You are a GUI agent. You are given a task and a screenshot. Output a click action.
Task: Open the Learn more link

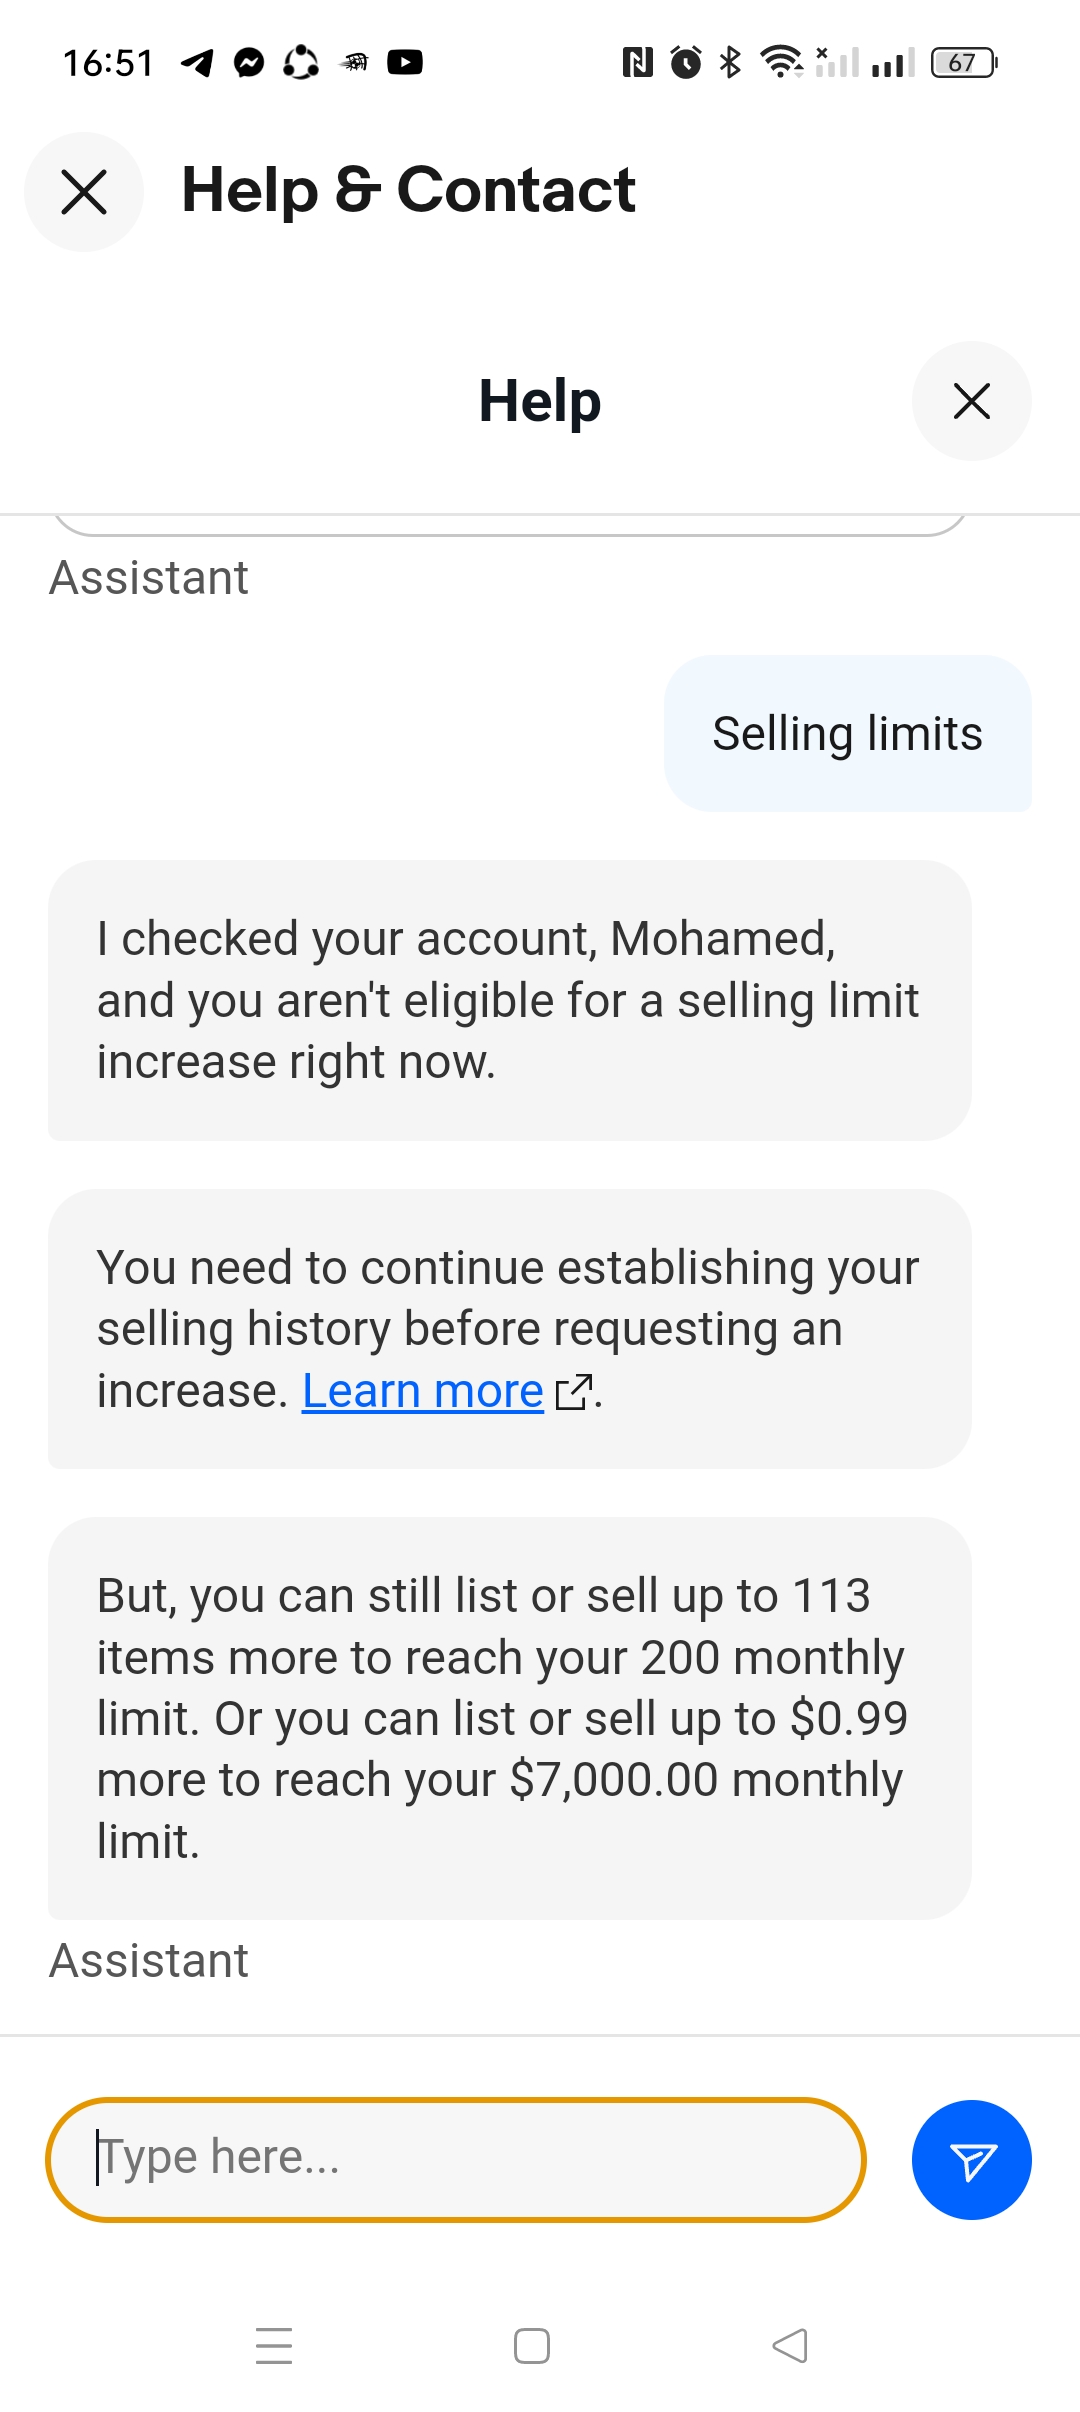(422, 1391)
